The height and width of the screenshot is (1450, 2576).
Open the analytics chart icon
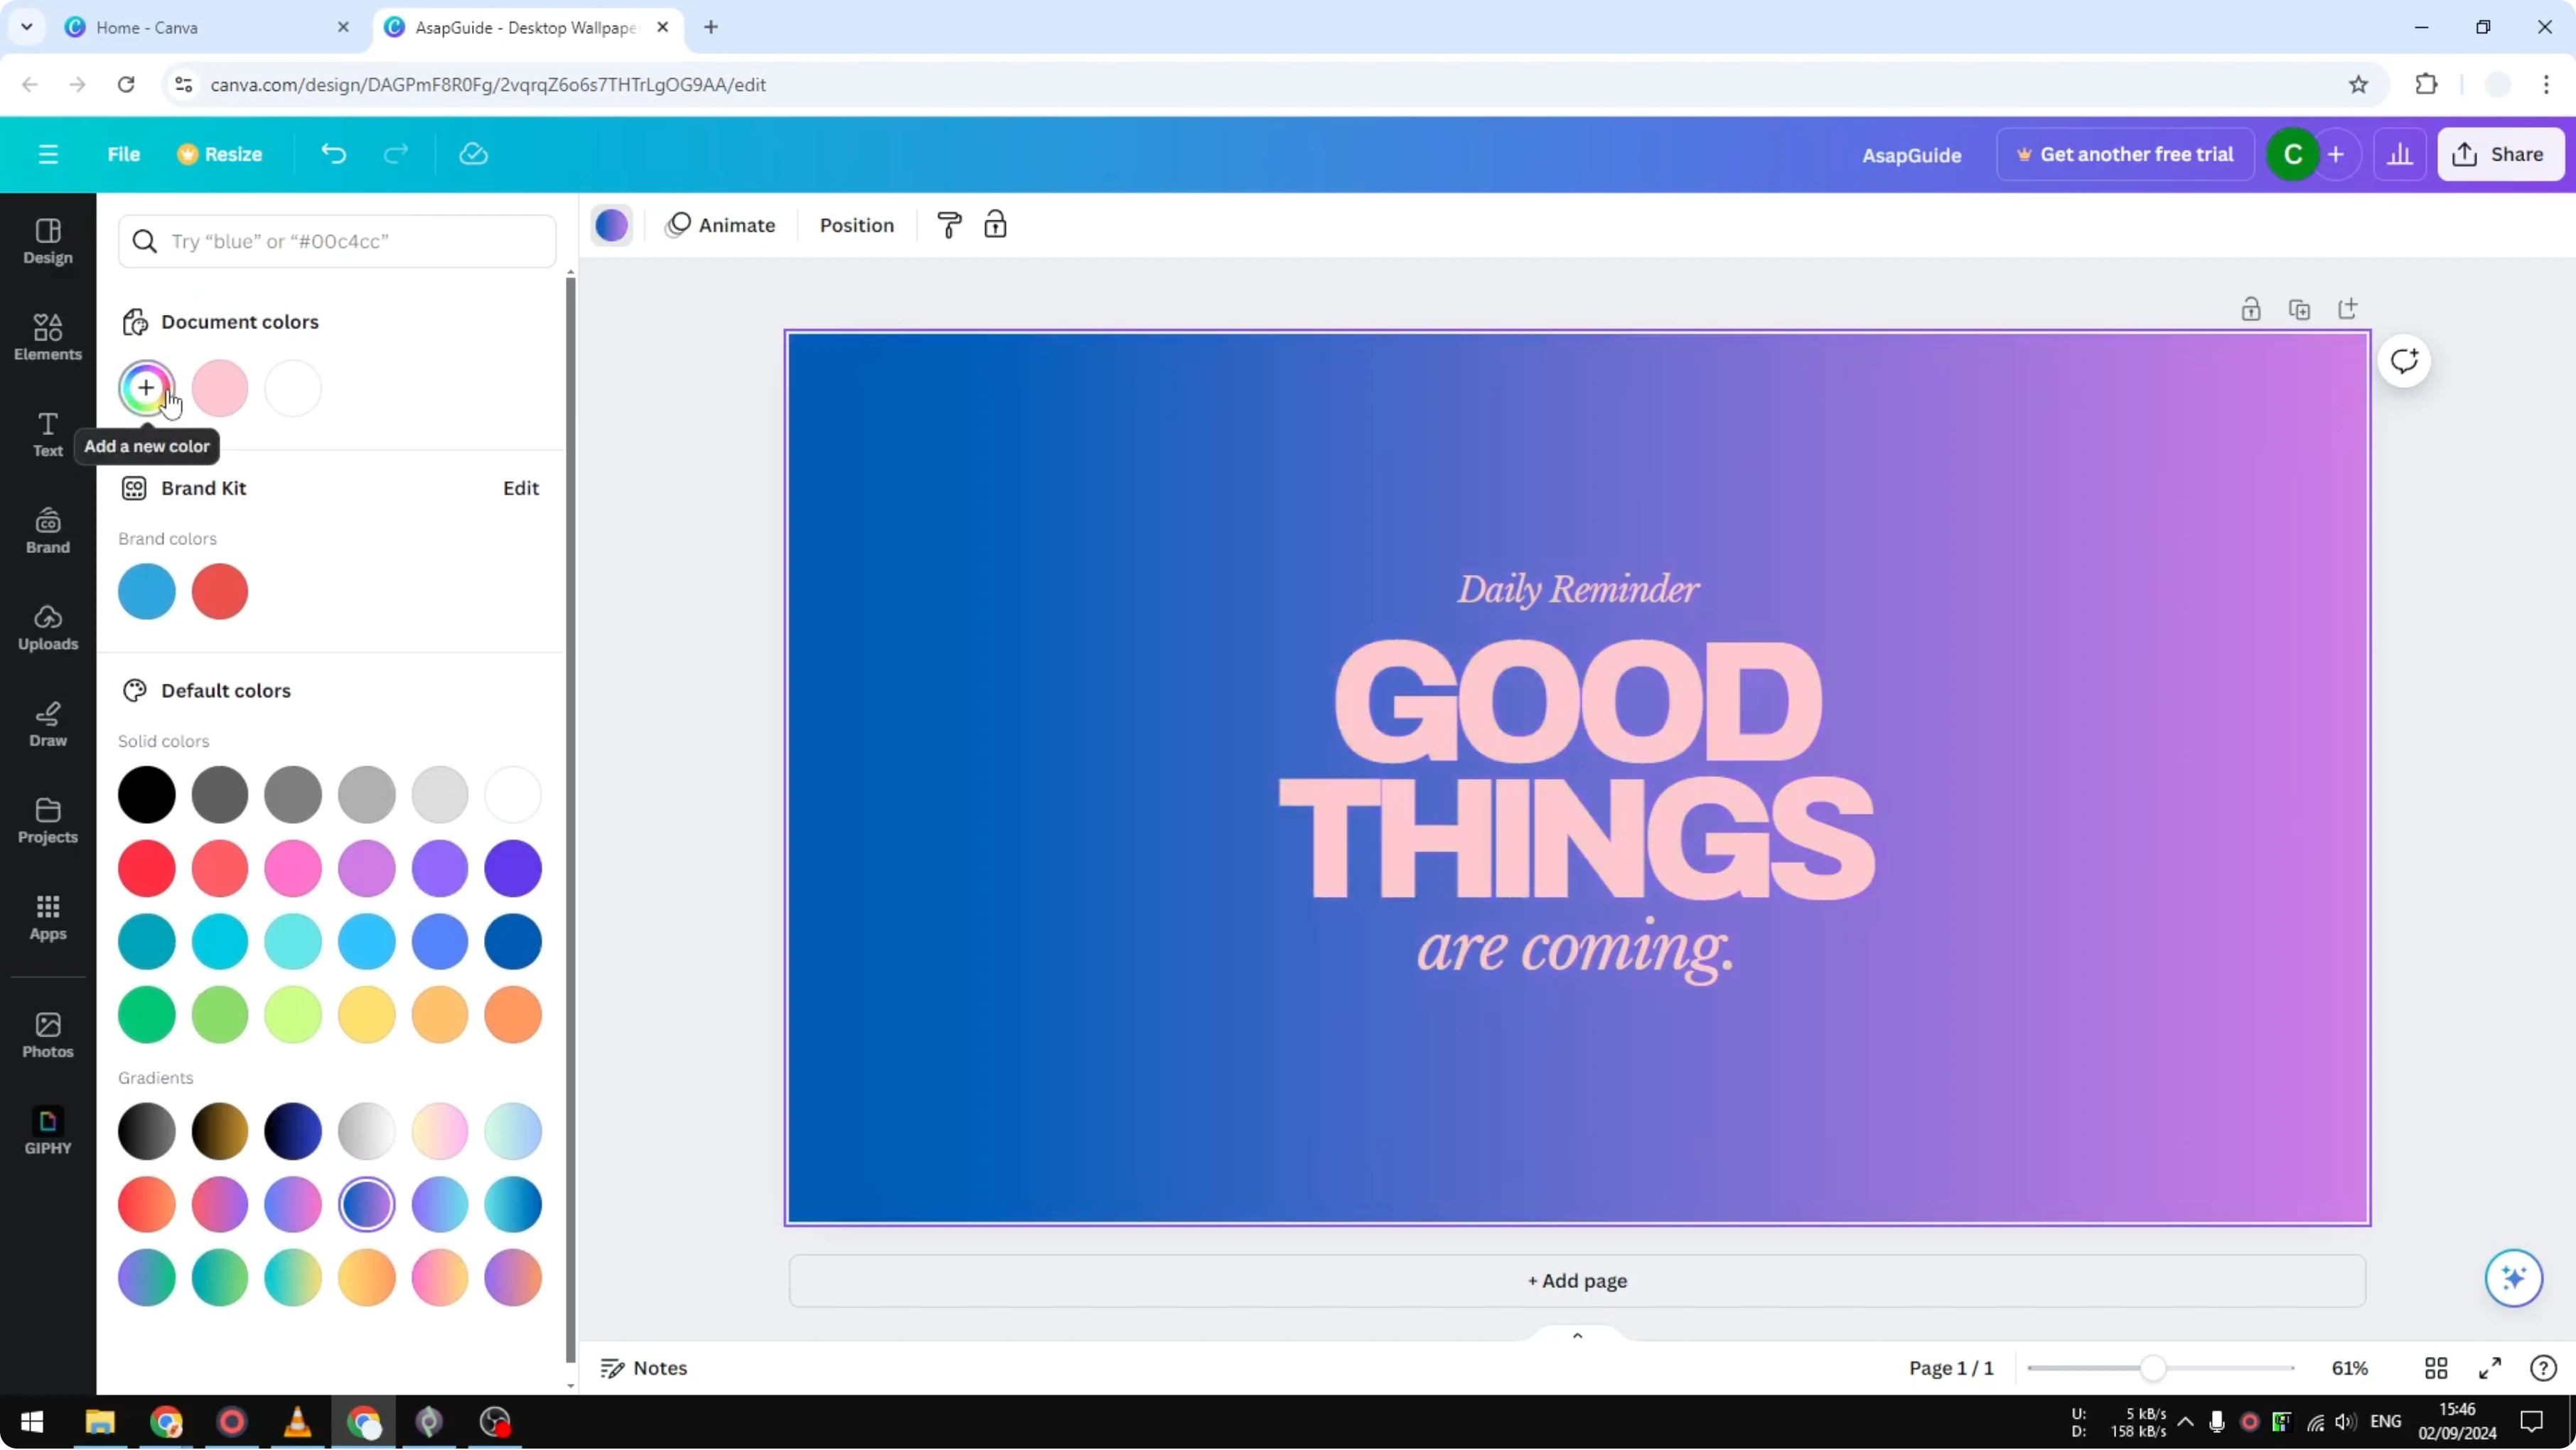(2400, 154)
